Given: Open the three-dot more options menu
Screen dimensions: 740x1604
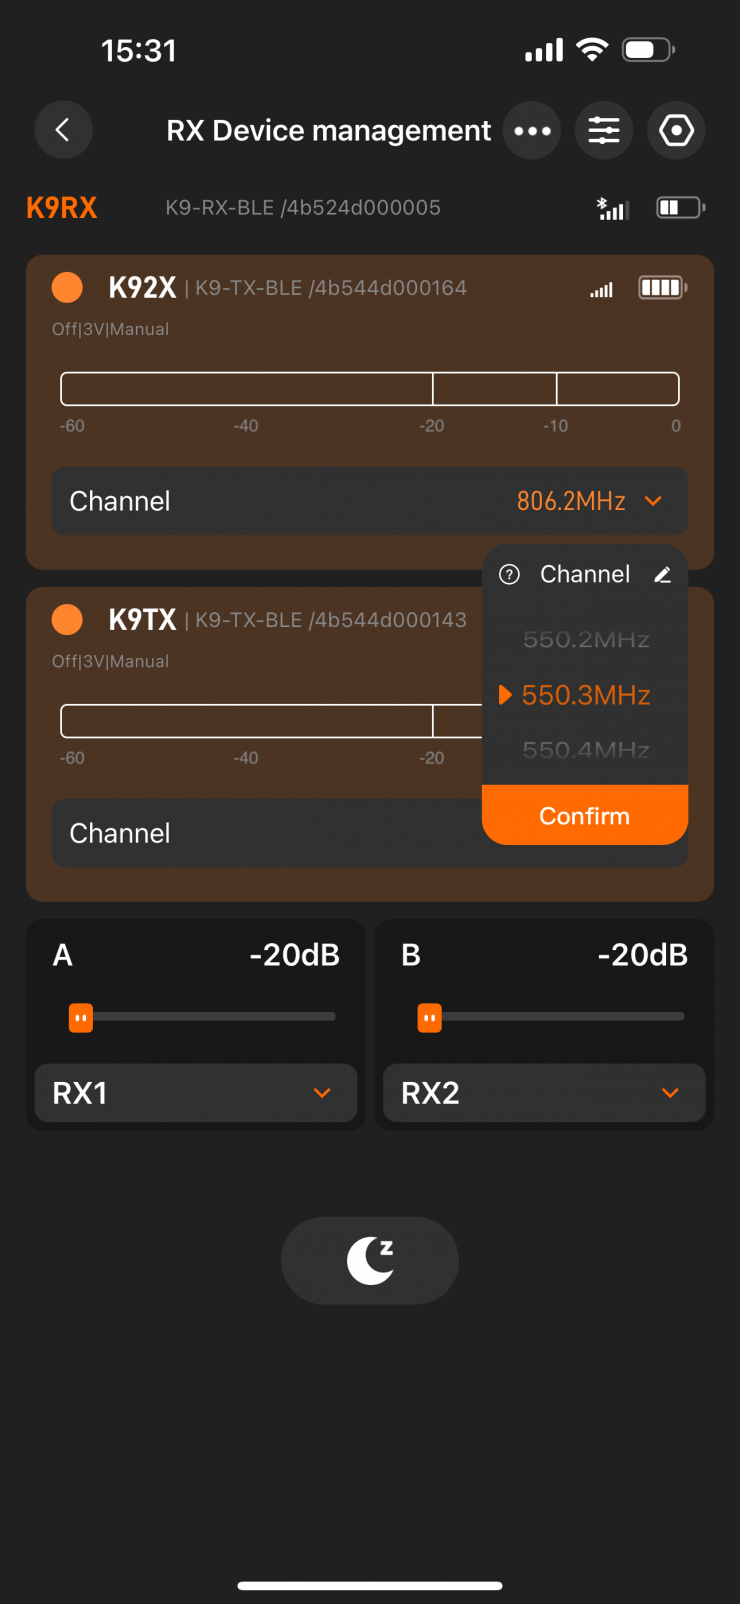Looking at the screenshot, I should [x=532, y=130].
